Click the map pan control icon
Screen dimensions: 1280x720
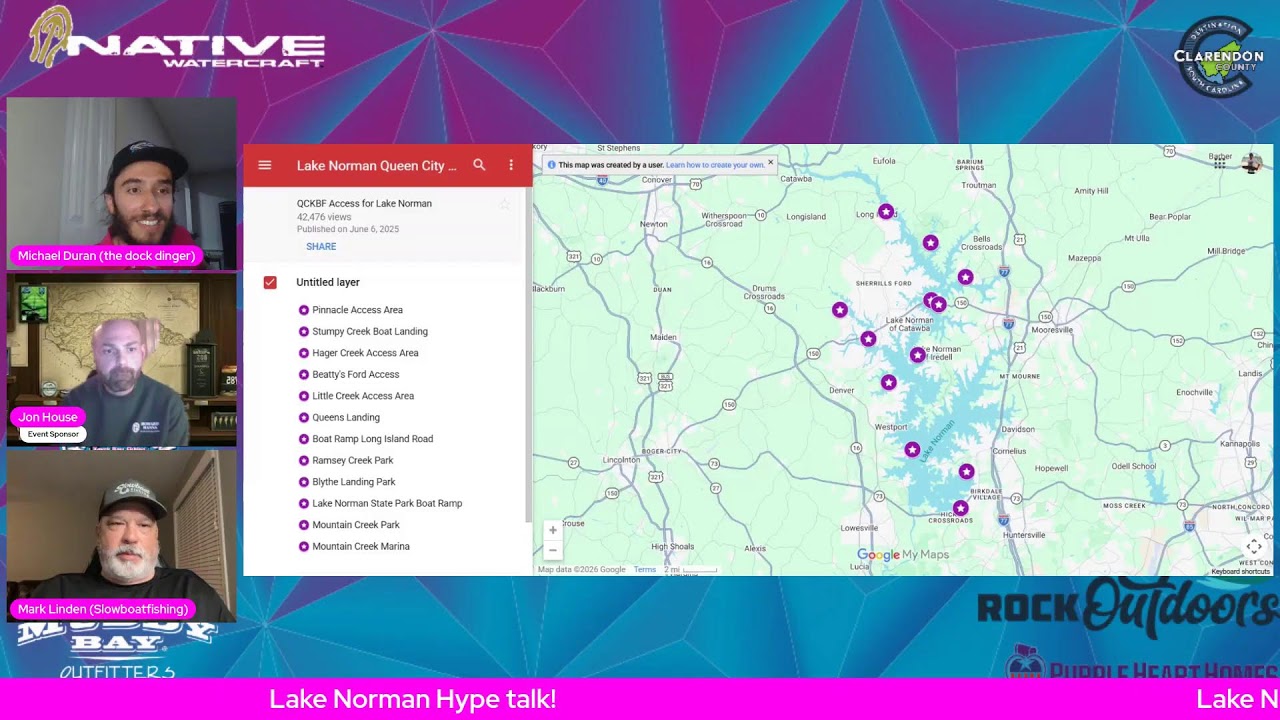point(1254,547)
